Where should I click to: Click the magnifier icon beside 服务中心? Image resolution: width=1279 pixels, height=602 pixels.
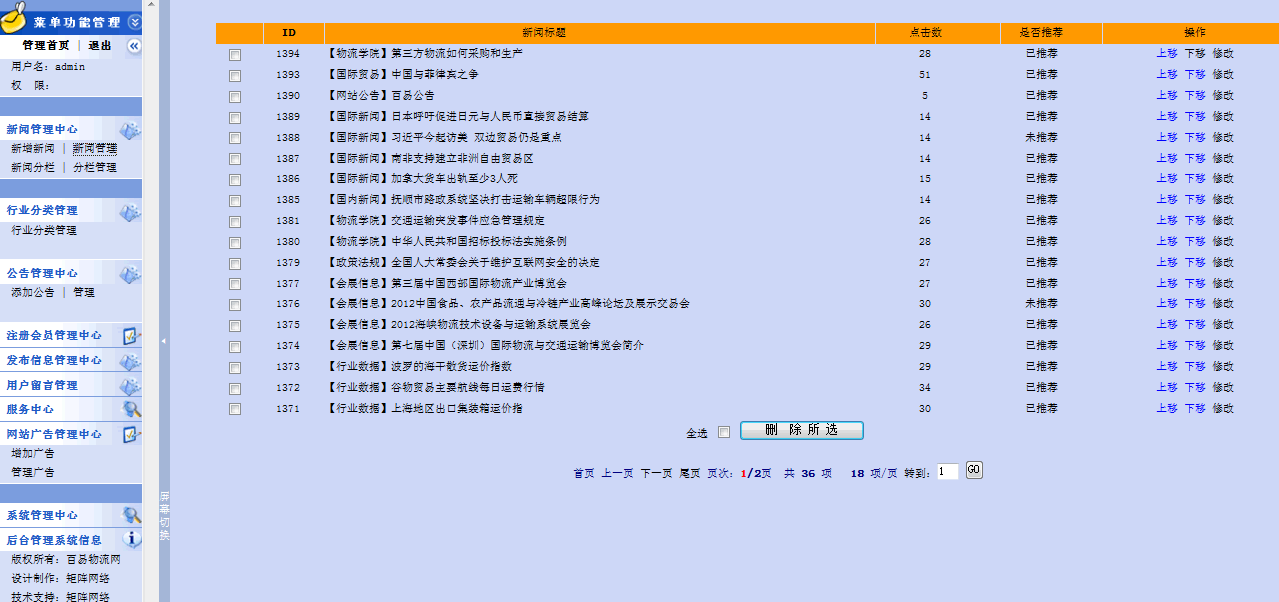tap(131, 409)
